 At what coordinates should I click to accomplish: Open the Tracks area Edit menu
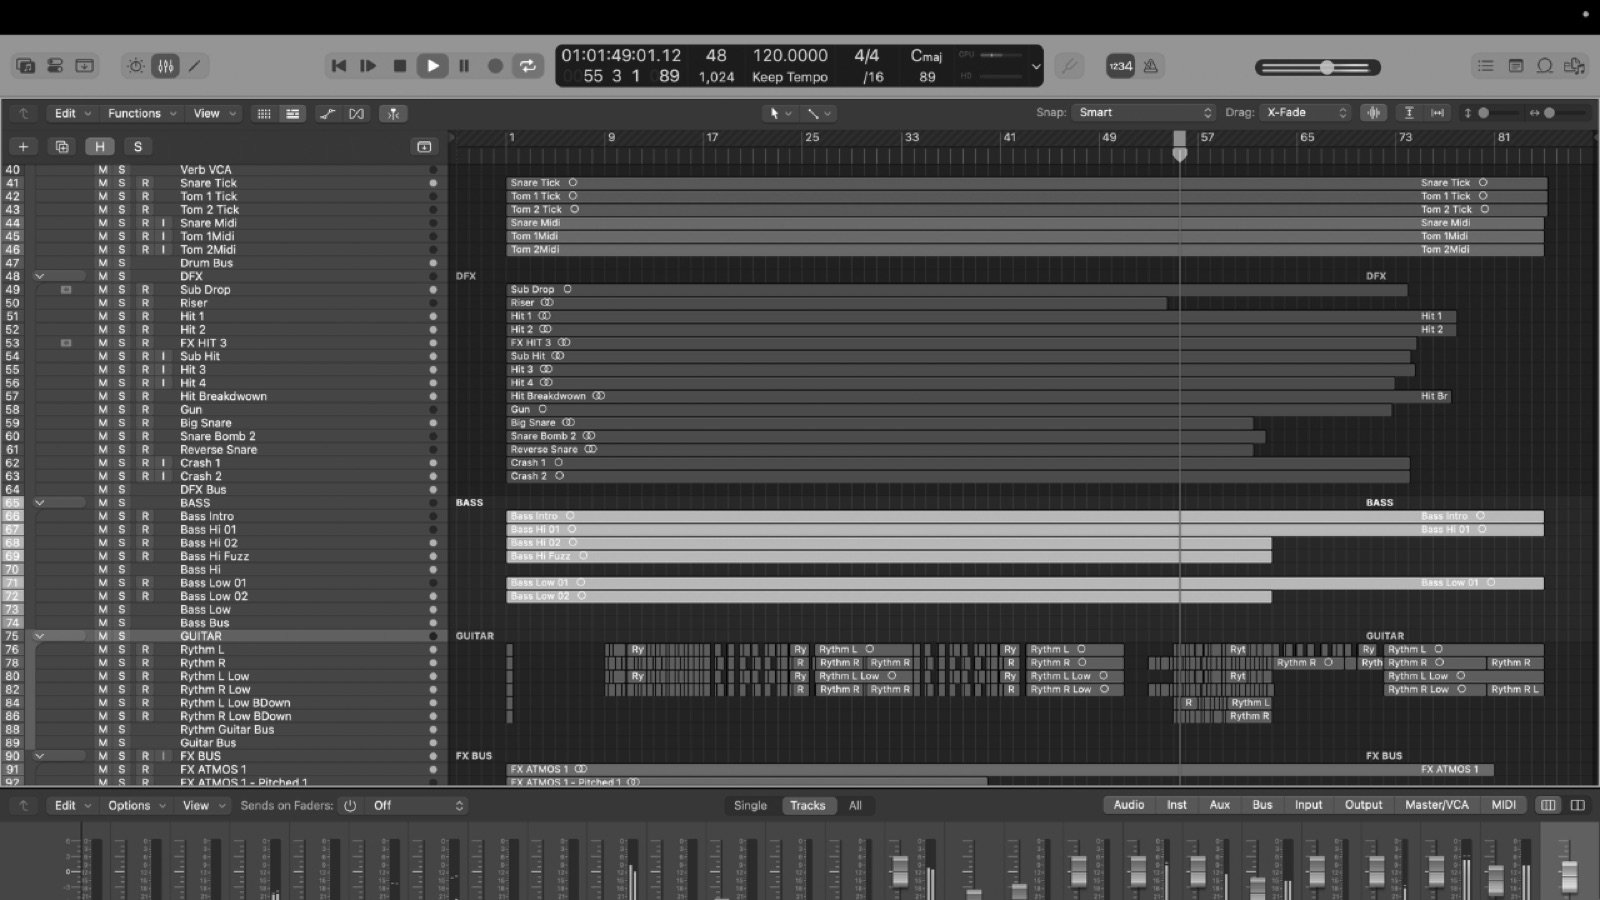click(72, 114)
